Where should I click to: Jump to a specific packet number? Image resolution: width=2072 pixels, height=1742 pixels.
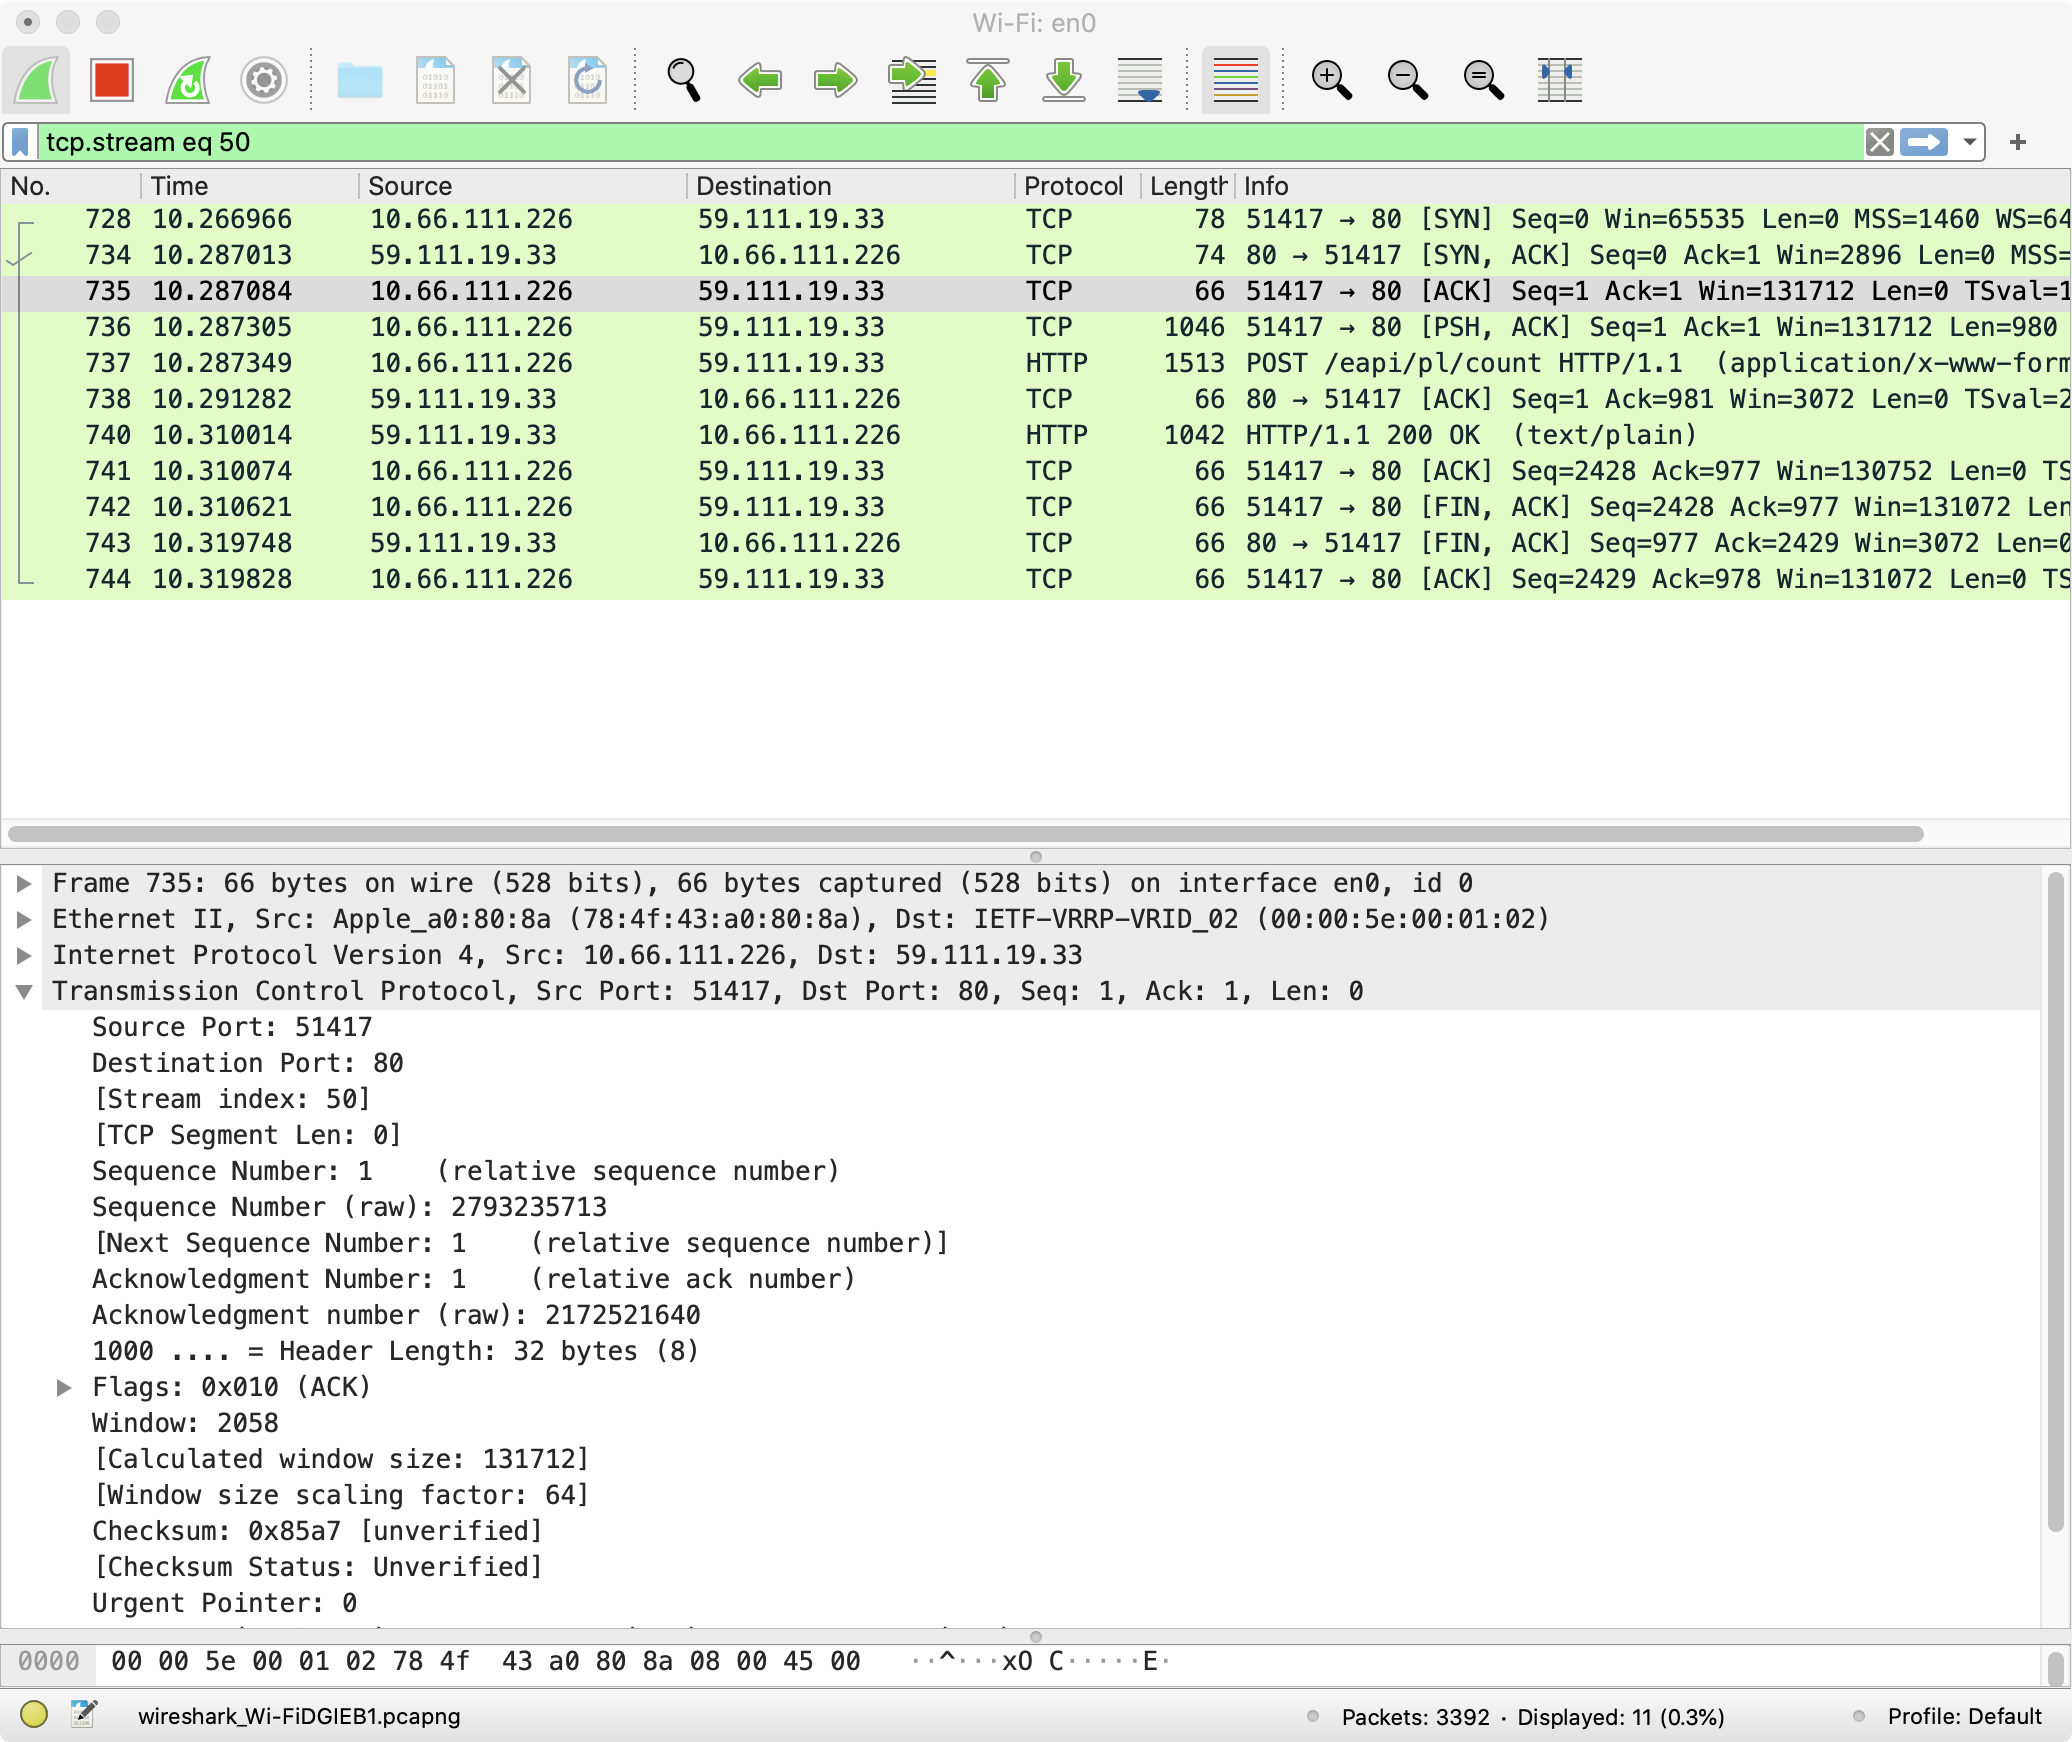pos(912,80)
